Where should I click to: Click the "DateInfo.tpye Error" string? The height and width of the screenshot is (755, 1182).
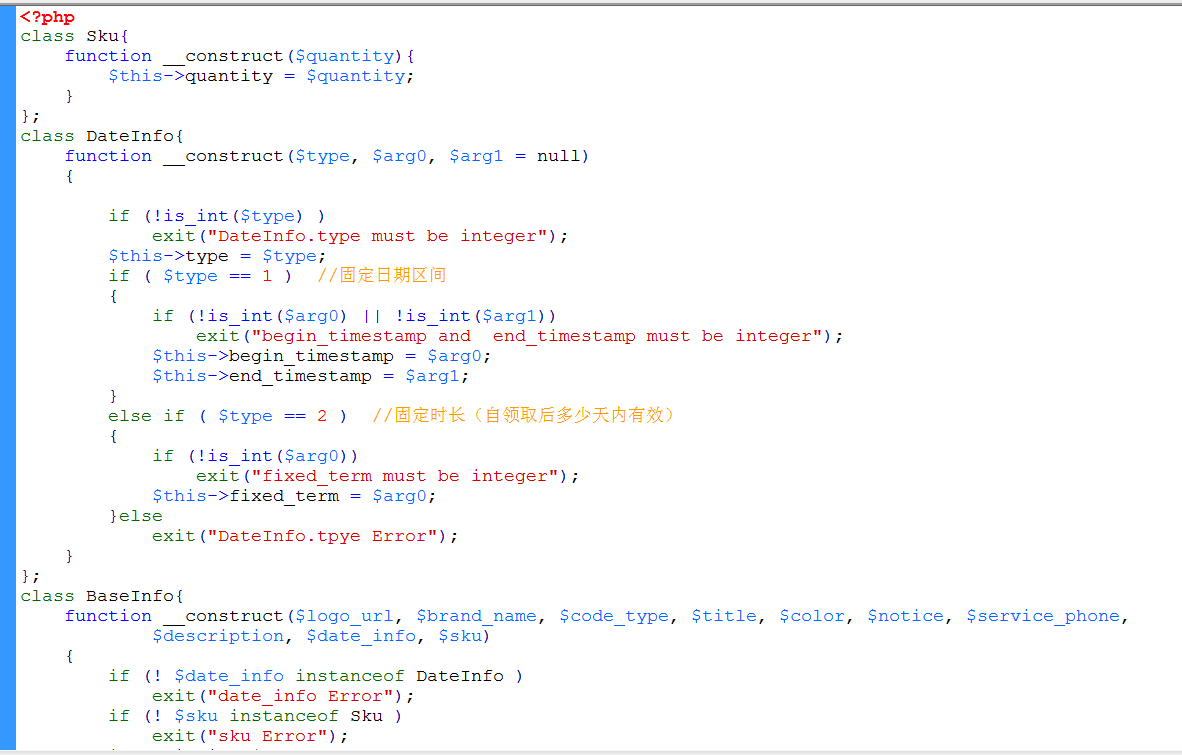tap(327, 536)
